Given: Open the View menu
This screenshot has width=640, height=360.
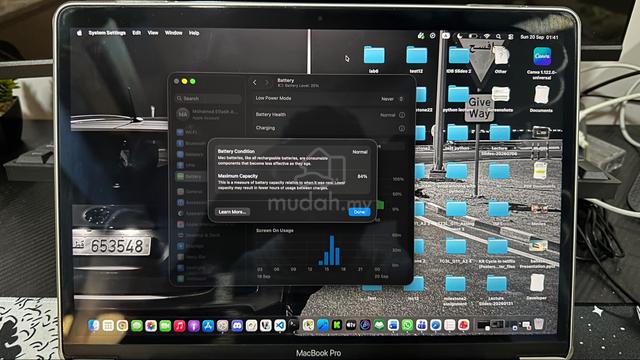Looking at the screenshot, I should [x=153, y=33].
